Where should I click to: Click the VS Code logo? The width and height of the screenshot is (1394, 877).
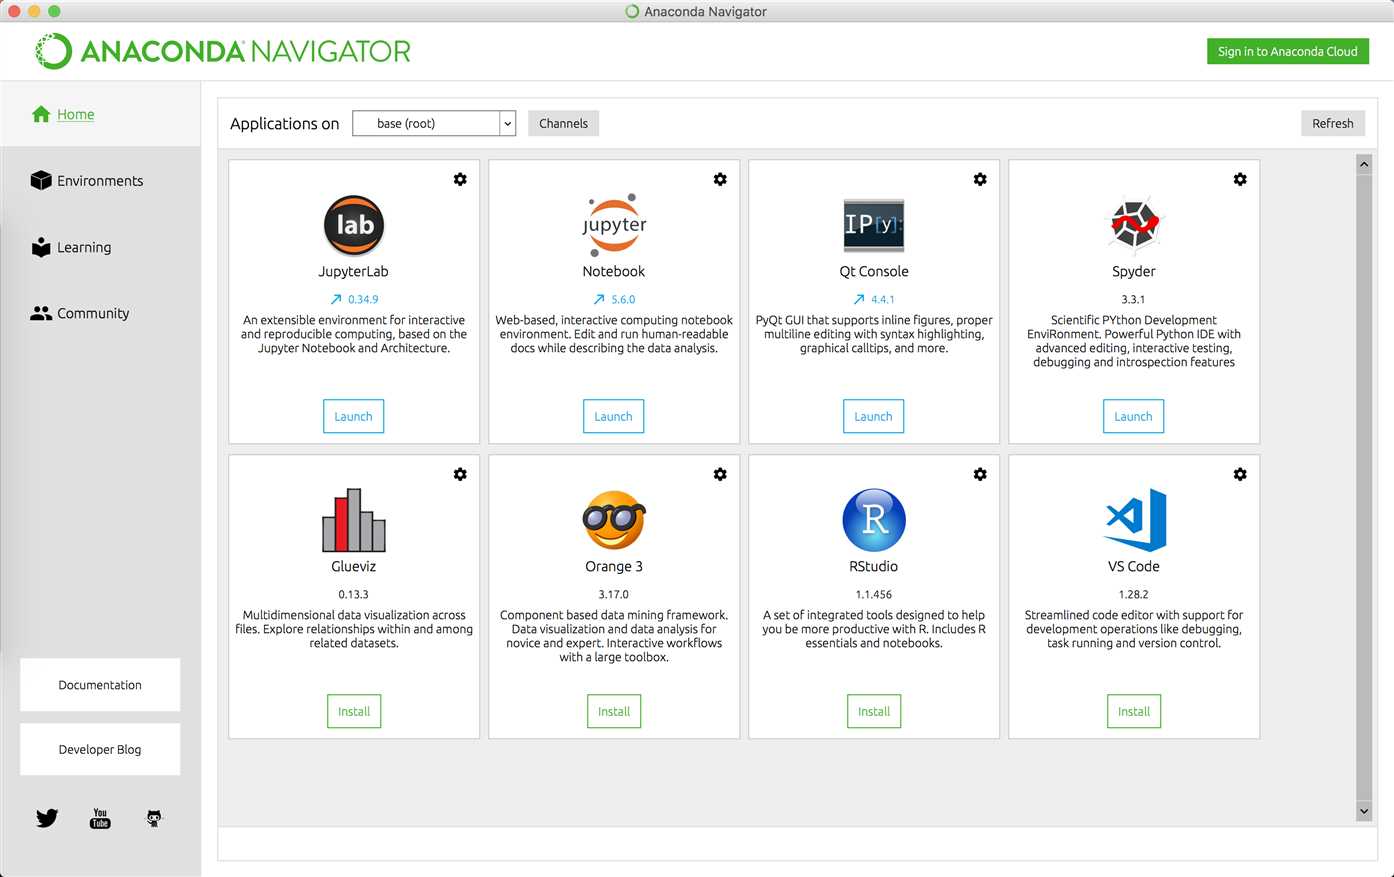point(1136,520)
